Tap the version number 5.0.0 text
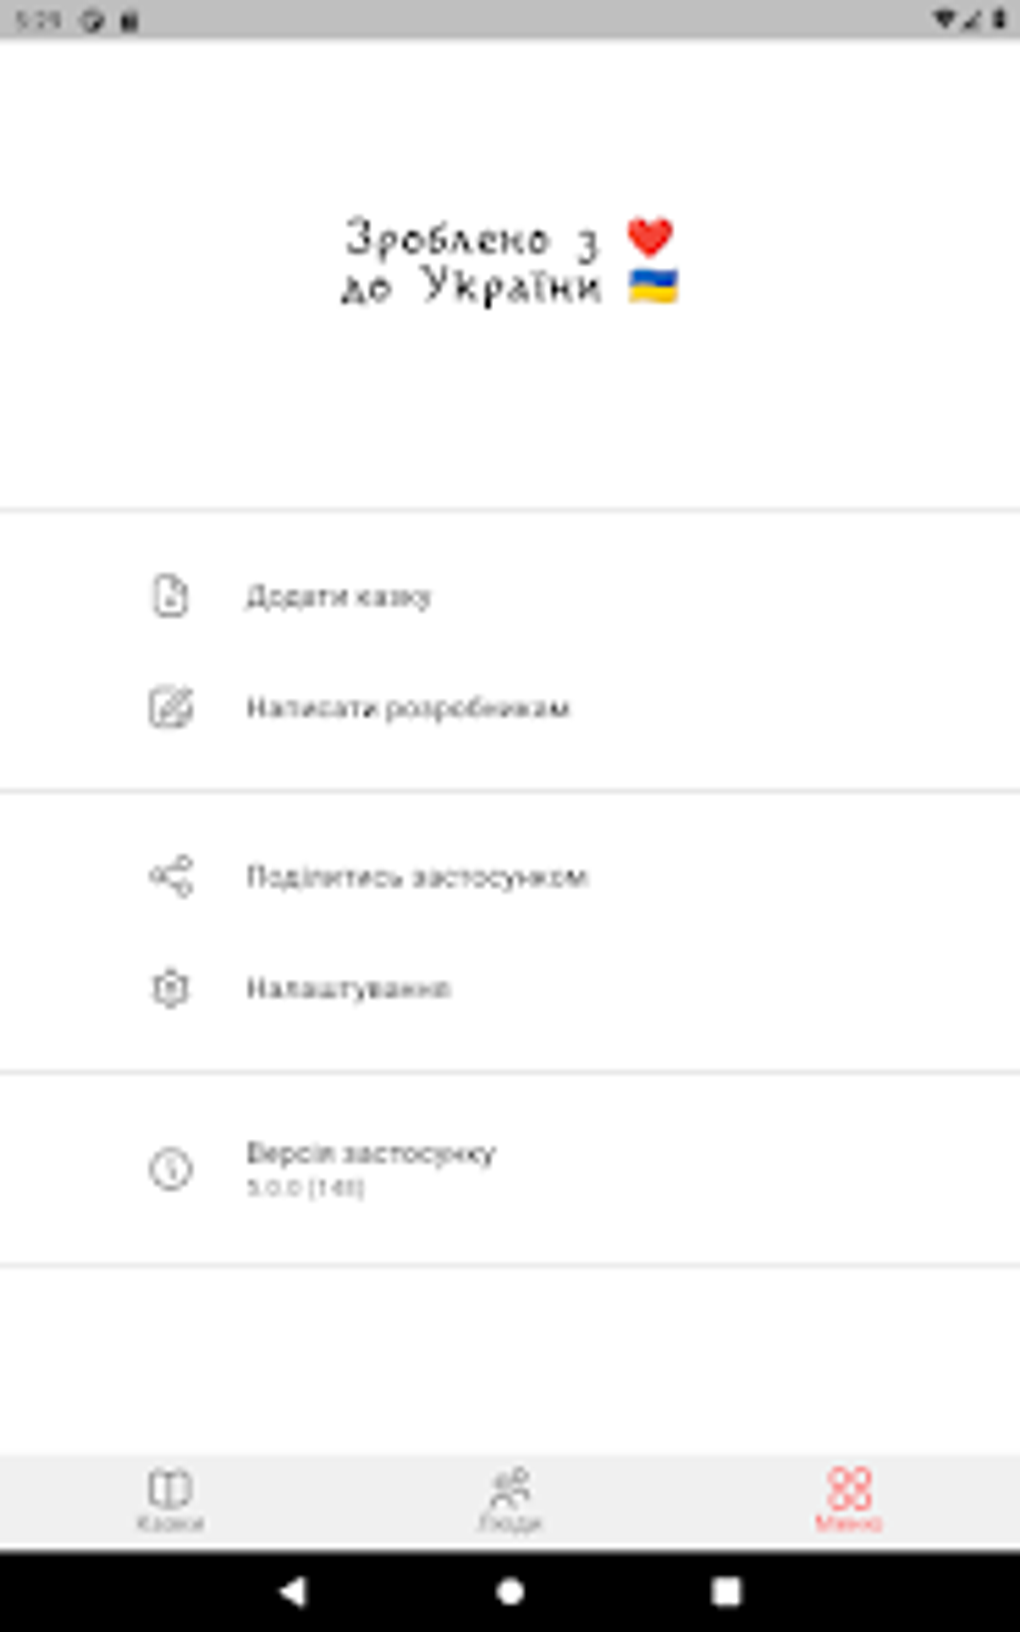This screenshot has height=1632, width=1020. pyautogui.click(x=305, y=1188)
